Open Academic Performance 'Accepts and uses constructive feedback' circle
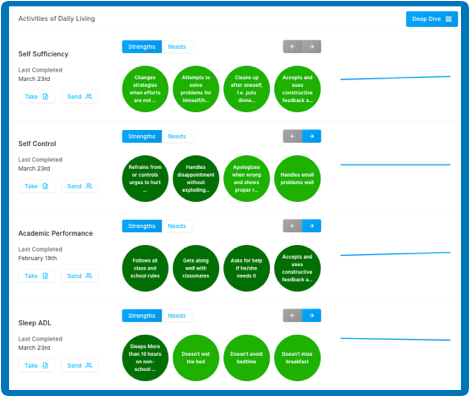 coord(297,268)
